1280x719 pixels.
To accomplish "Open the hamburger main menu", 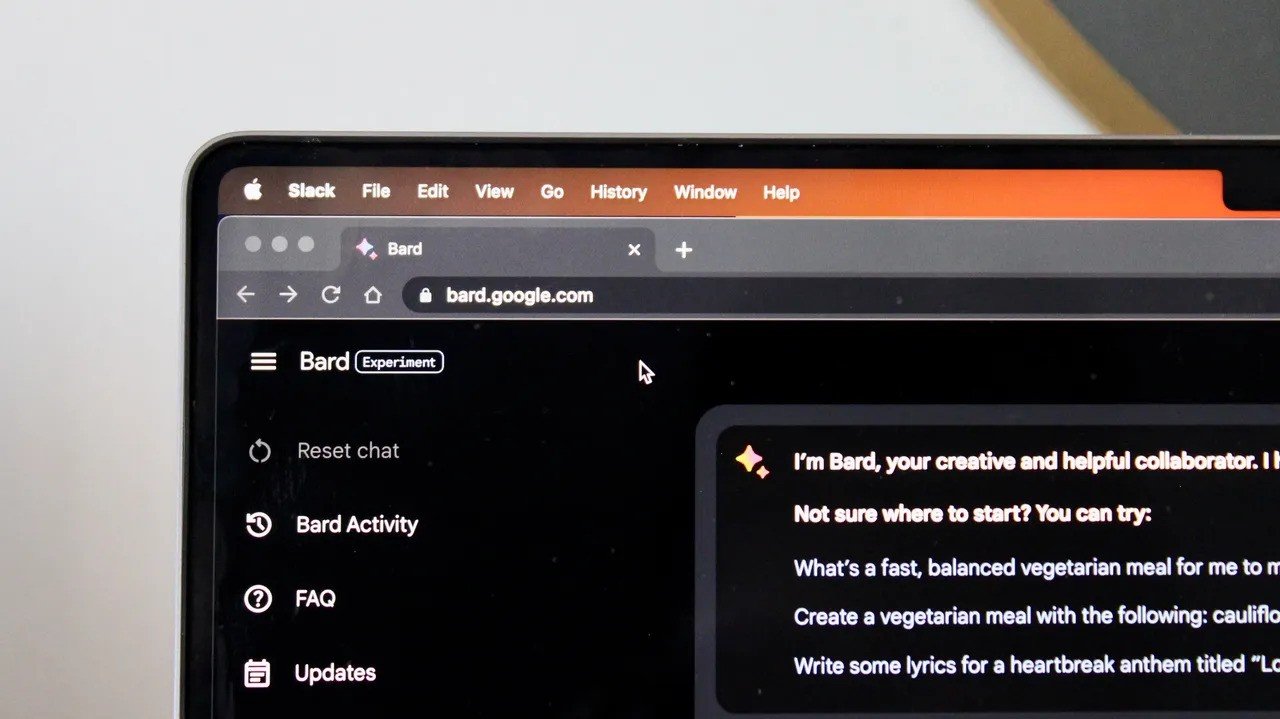I will [263, 361].
